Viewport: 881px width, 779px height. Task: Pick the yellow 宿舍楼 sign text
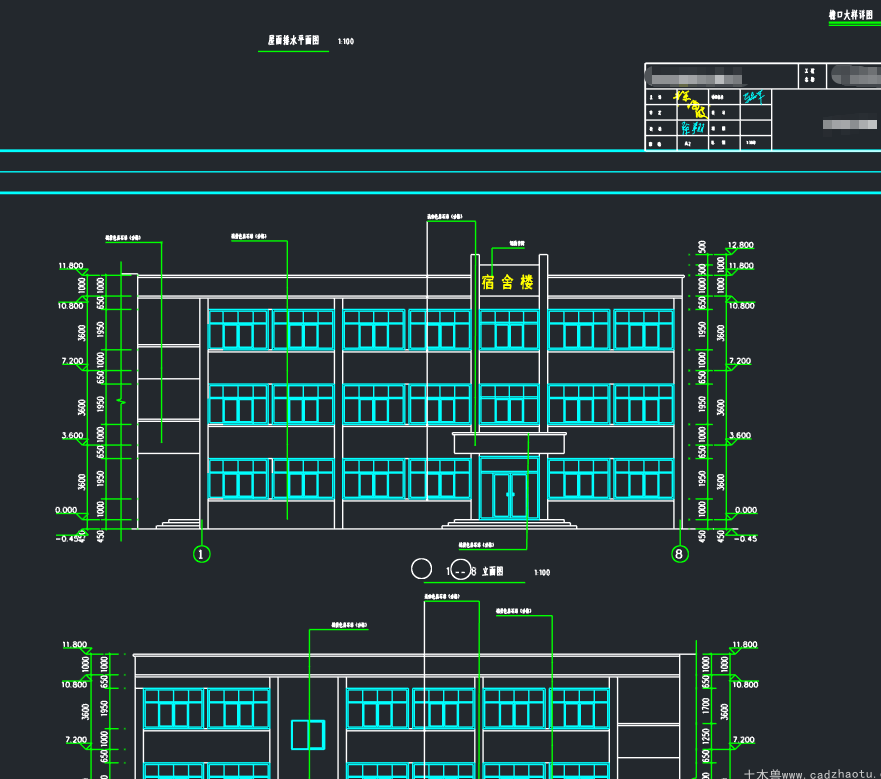click(x=507, y=282)
